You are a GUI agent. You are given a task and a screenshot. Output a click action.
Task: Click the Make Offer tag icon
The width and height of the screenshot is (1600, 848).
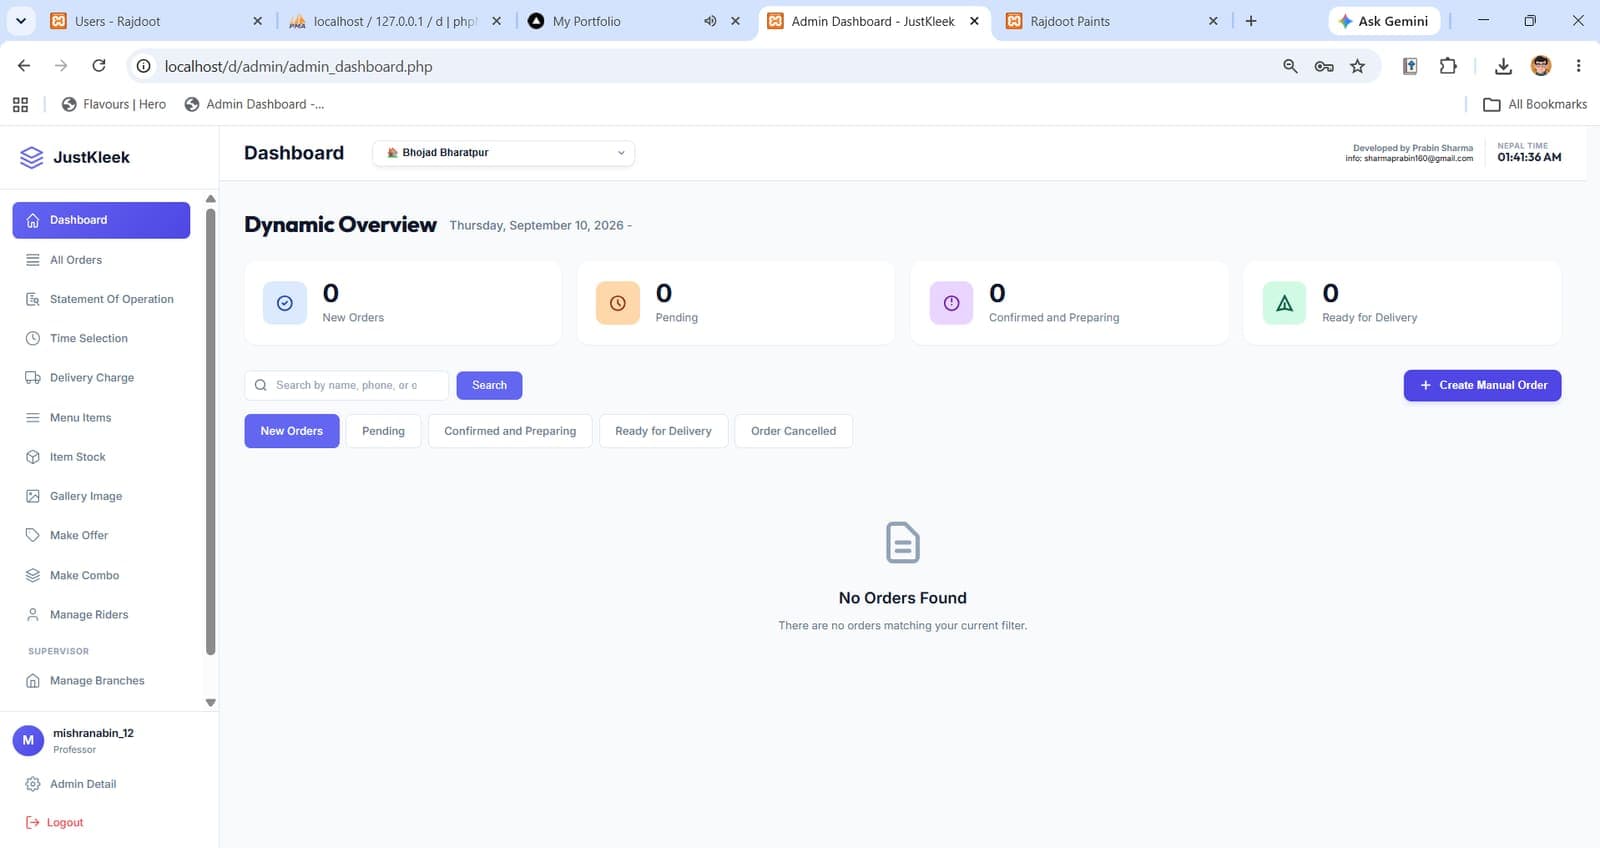33,535
